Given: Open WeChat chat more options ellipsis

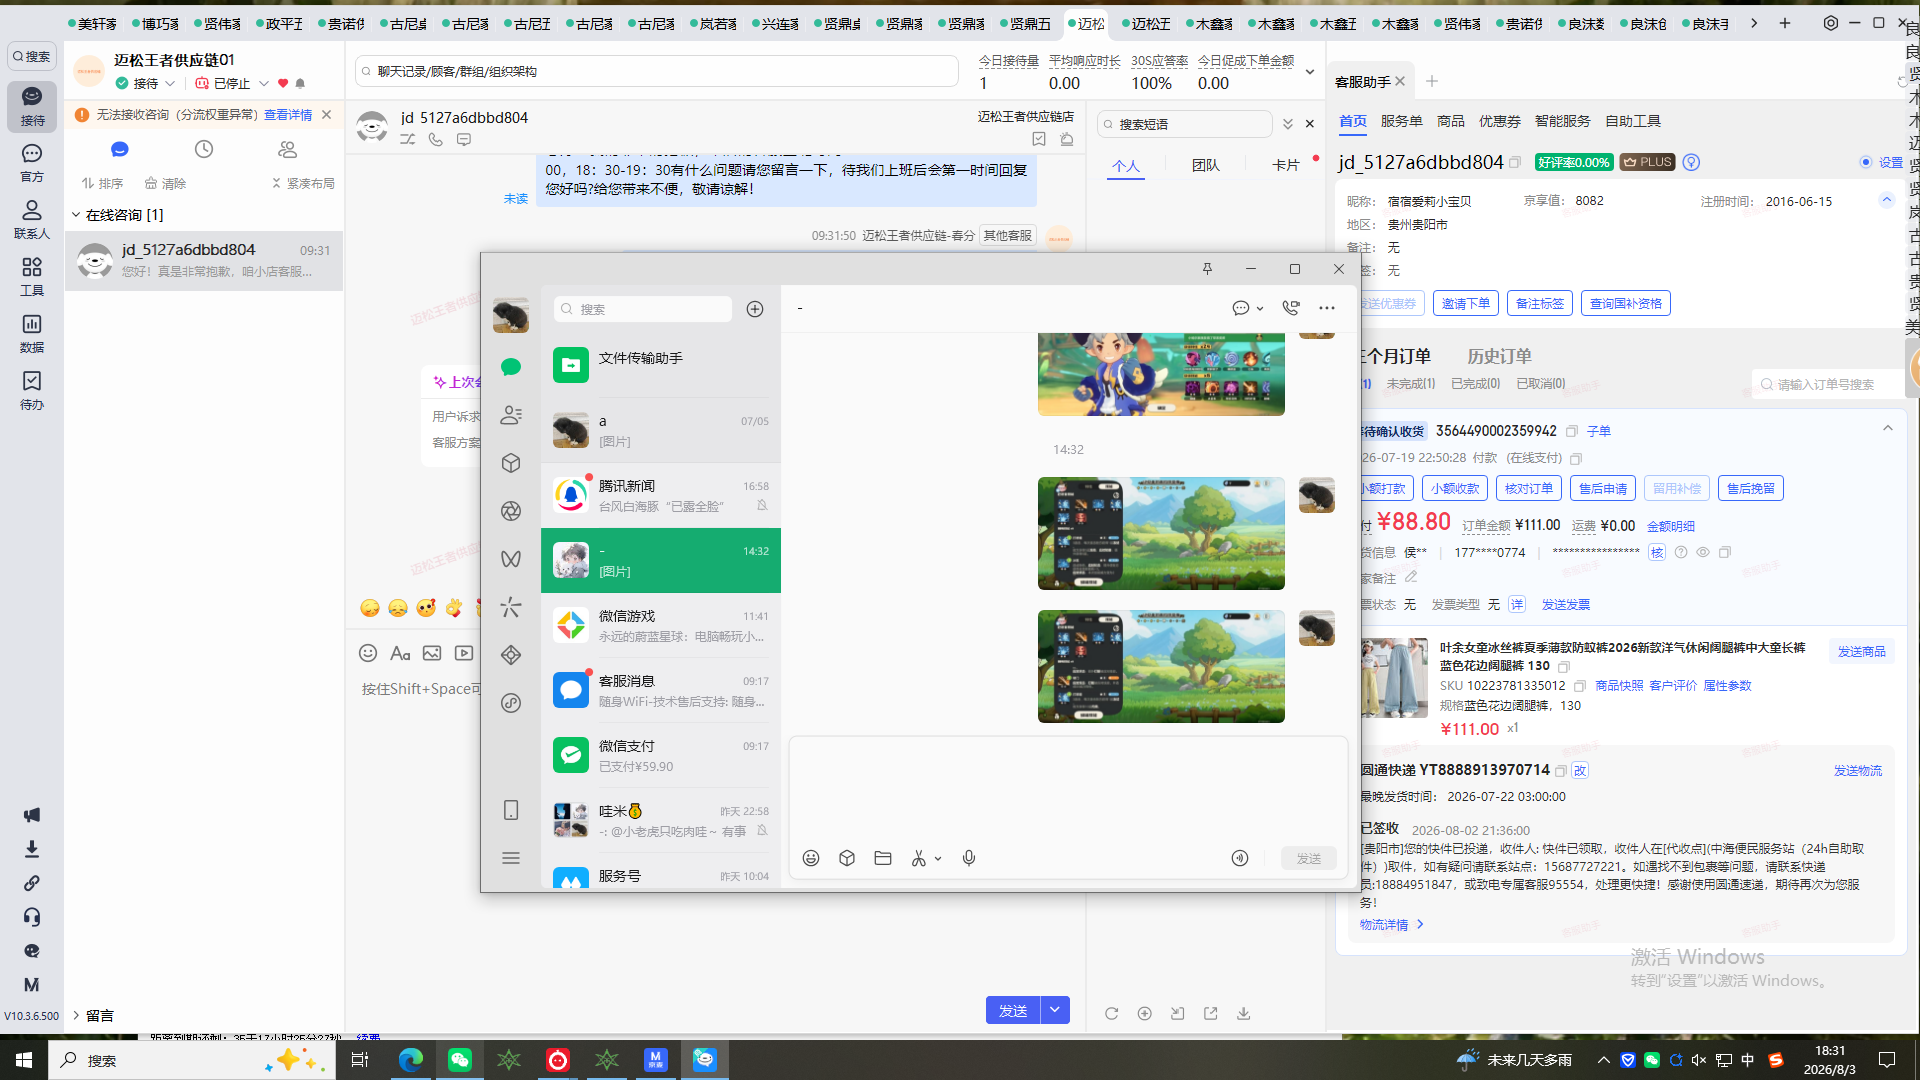Looking at the screenshot, I should [x=1327, y=308].
